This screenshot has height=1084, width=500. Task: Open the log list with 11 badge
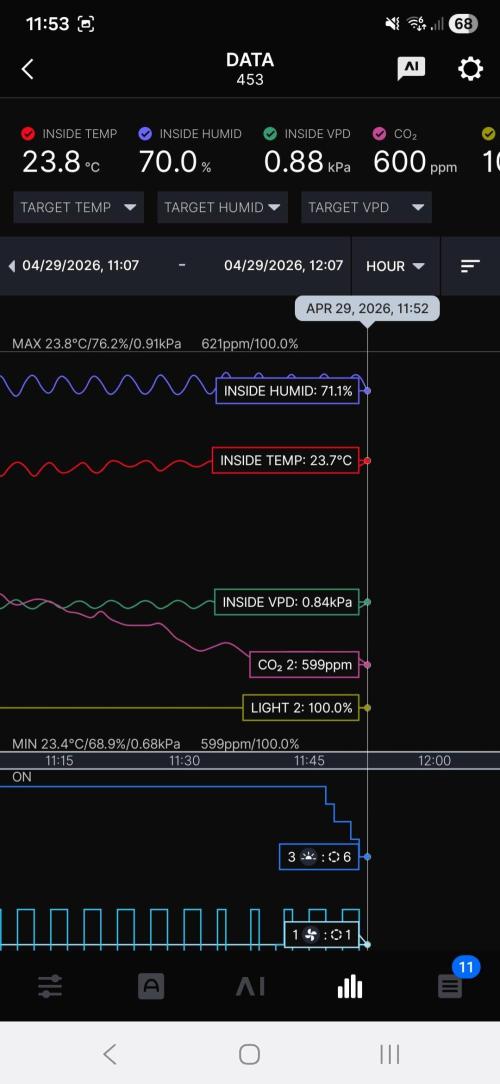[450, 985]
